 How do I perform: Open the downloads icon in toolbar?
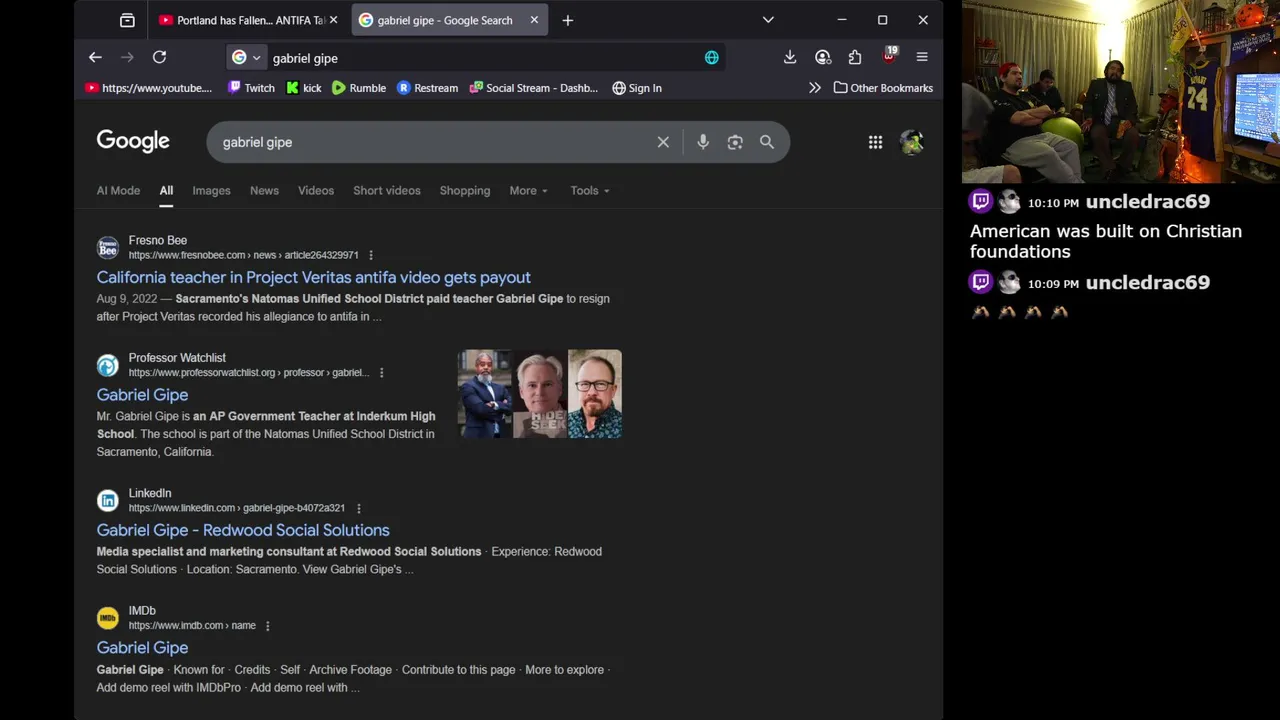click(x=790, y=58)
